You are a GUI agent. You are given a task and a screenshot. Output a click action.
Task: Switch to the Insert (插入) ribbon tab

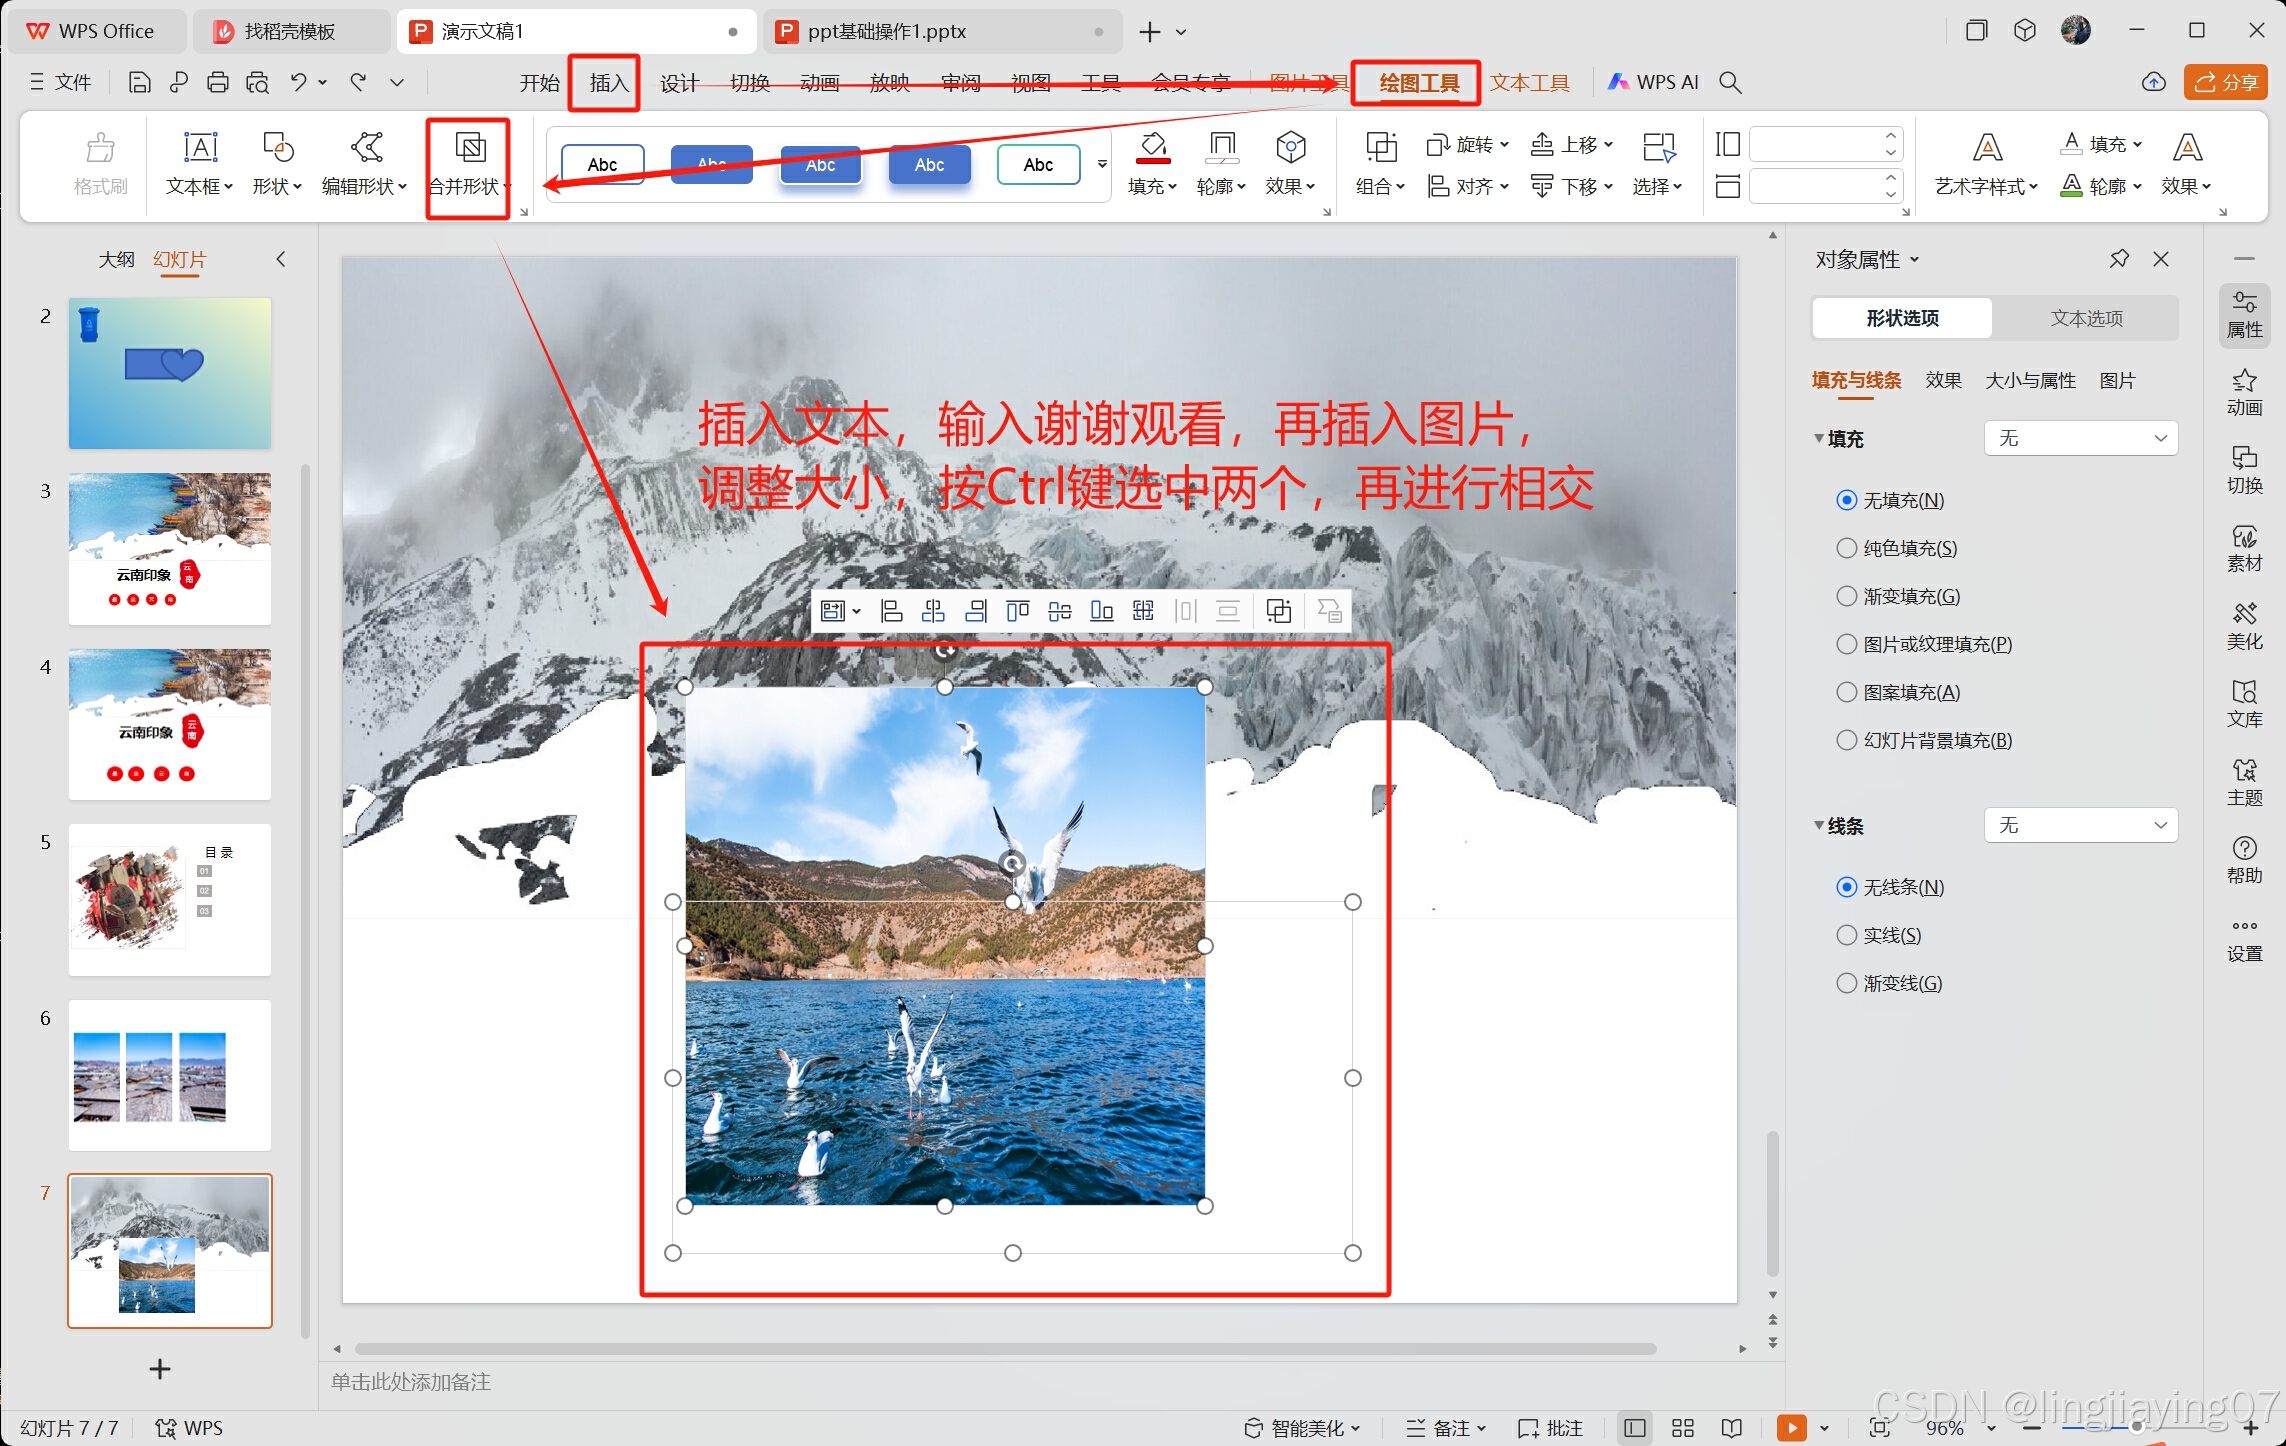(x=608, y=83)
